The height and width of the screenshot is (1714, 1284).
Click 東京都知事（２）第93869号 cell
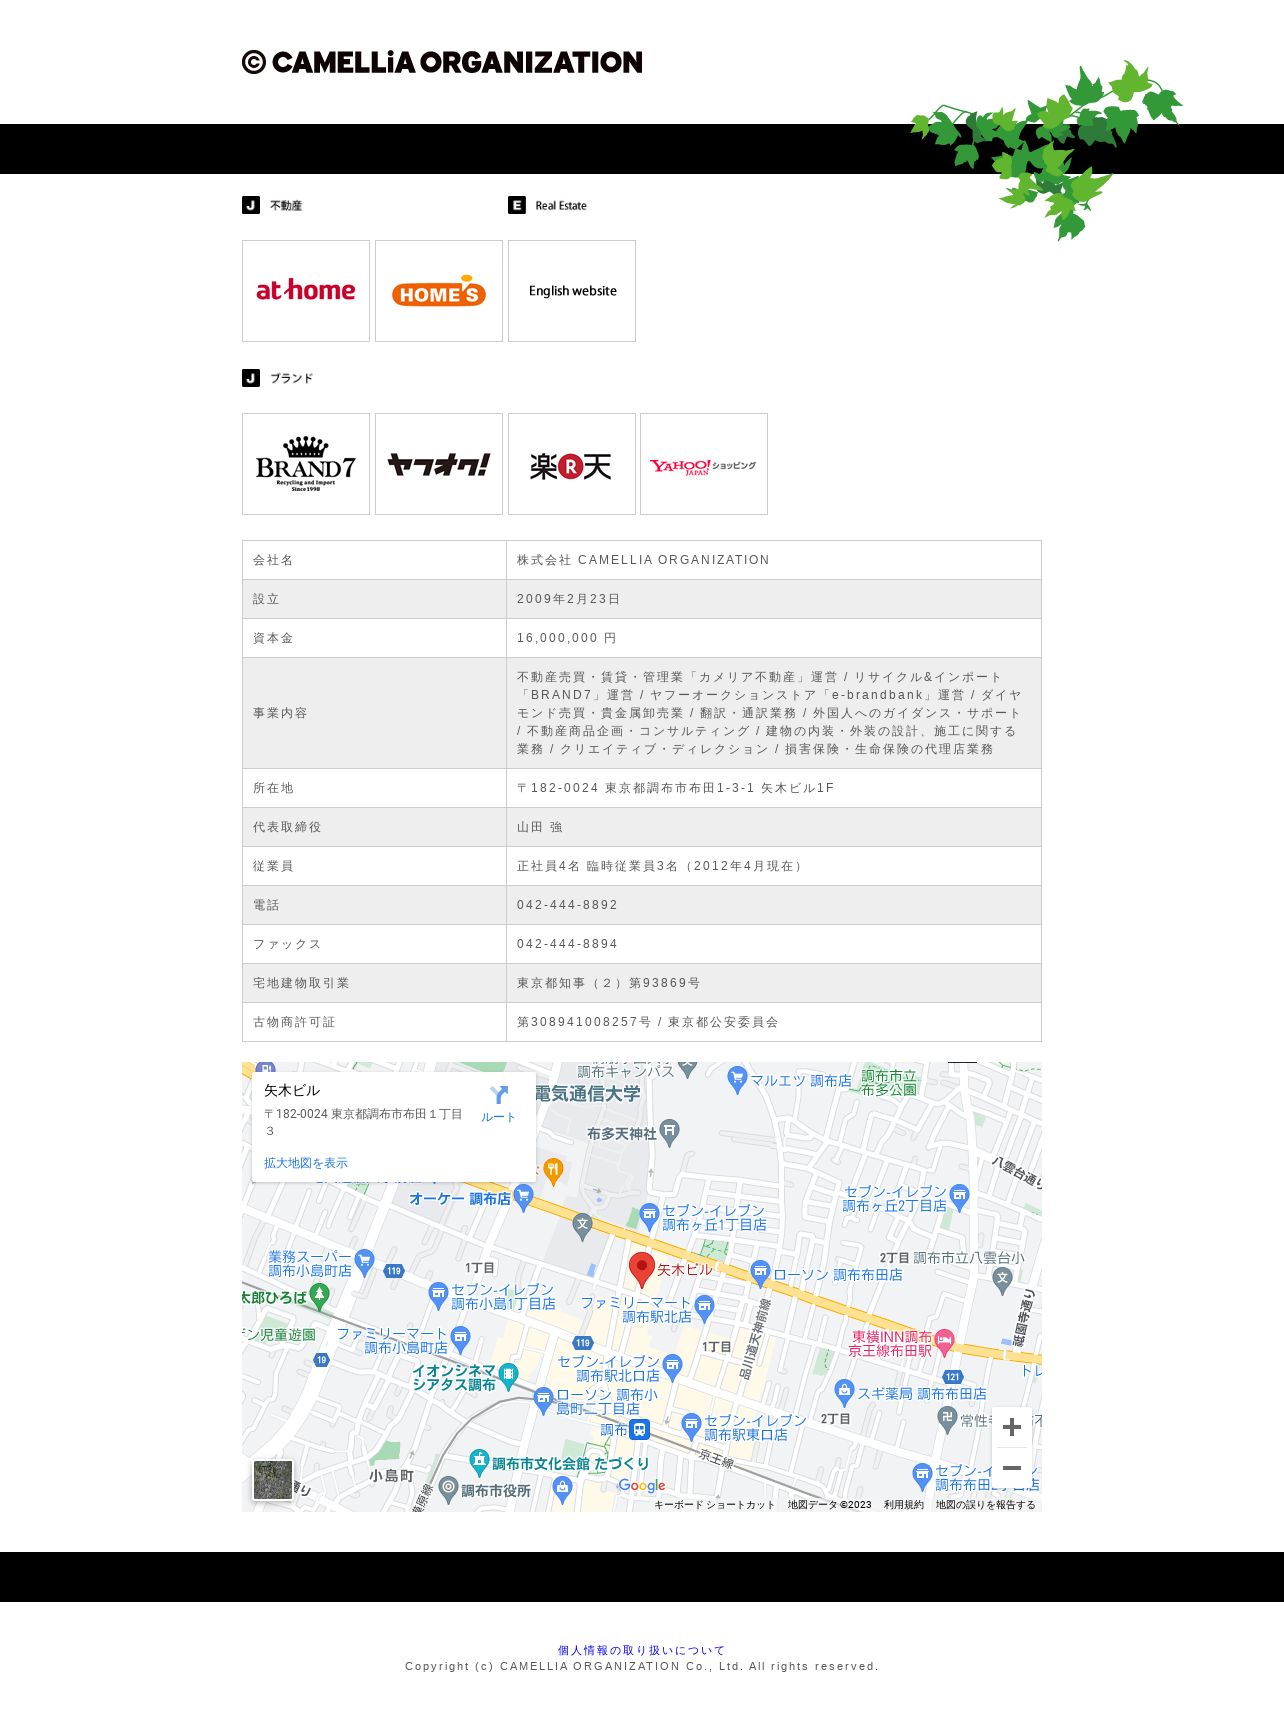click(774, 983)
